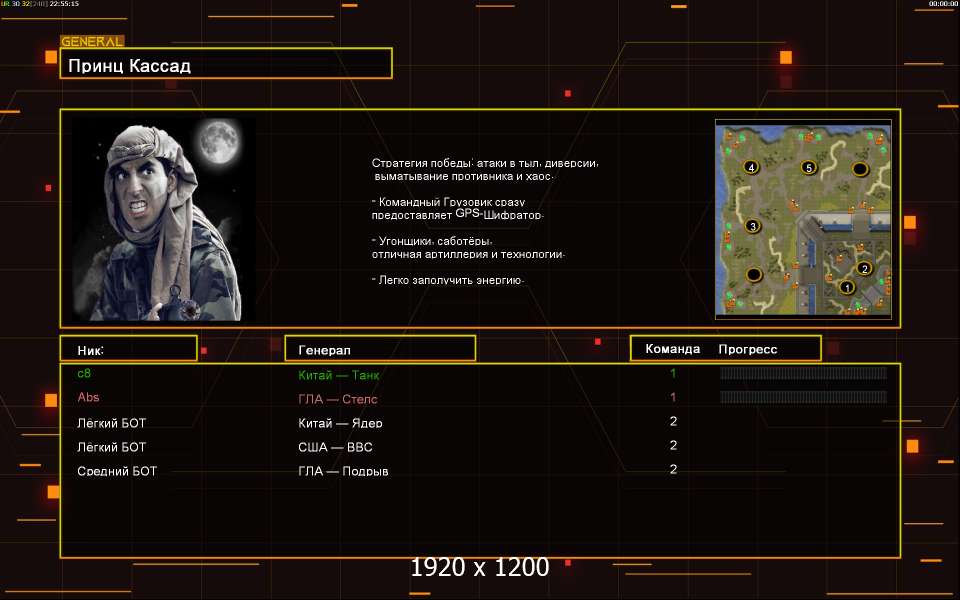This screenshot has width=960, height=600.
Task: Click the Prince Kassad portrait image
Action: (164, 219)
